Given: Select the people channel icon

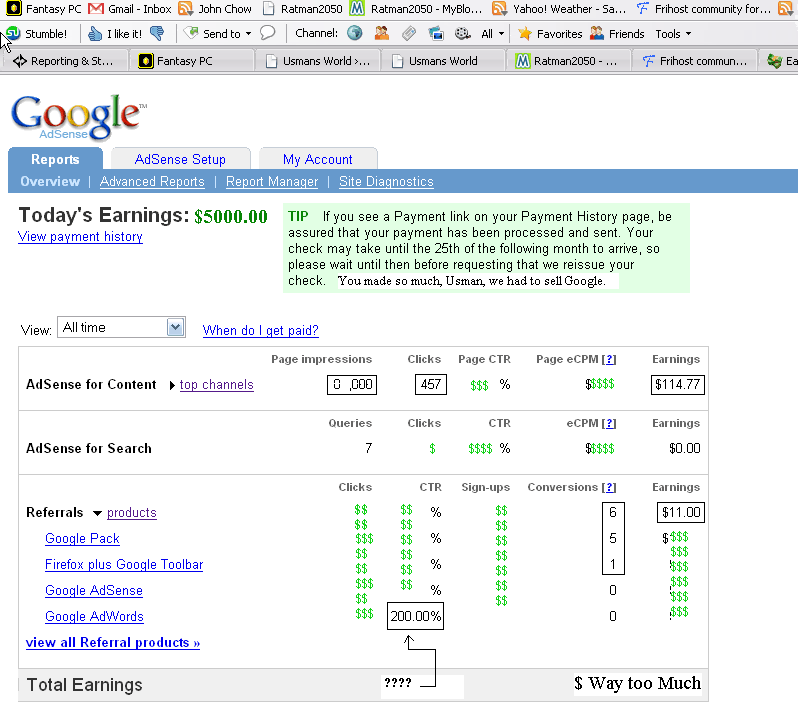Looking at the screenshot, I should click(382, 33).
